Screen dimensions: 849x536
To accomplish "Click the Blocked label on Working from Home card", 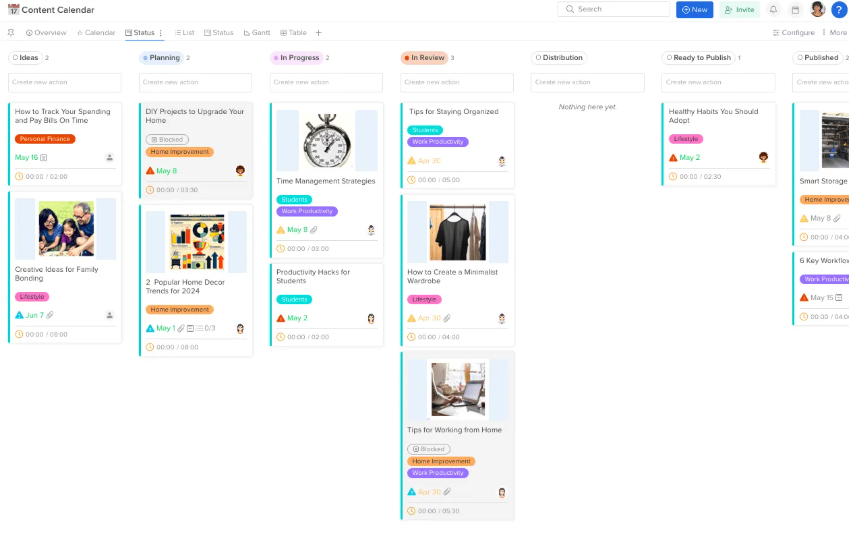I will click(x=428, y=449).
